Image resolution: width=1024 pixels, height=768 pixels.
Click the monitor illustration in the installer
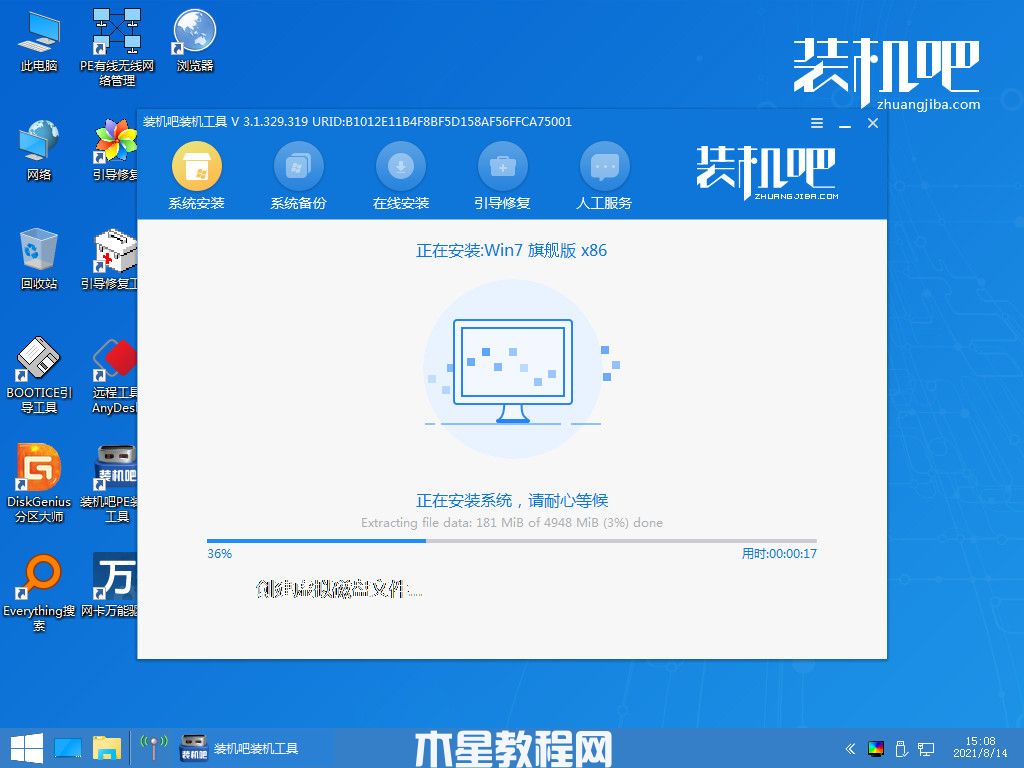513,371
